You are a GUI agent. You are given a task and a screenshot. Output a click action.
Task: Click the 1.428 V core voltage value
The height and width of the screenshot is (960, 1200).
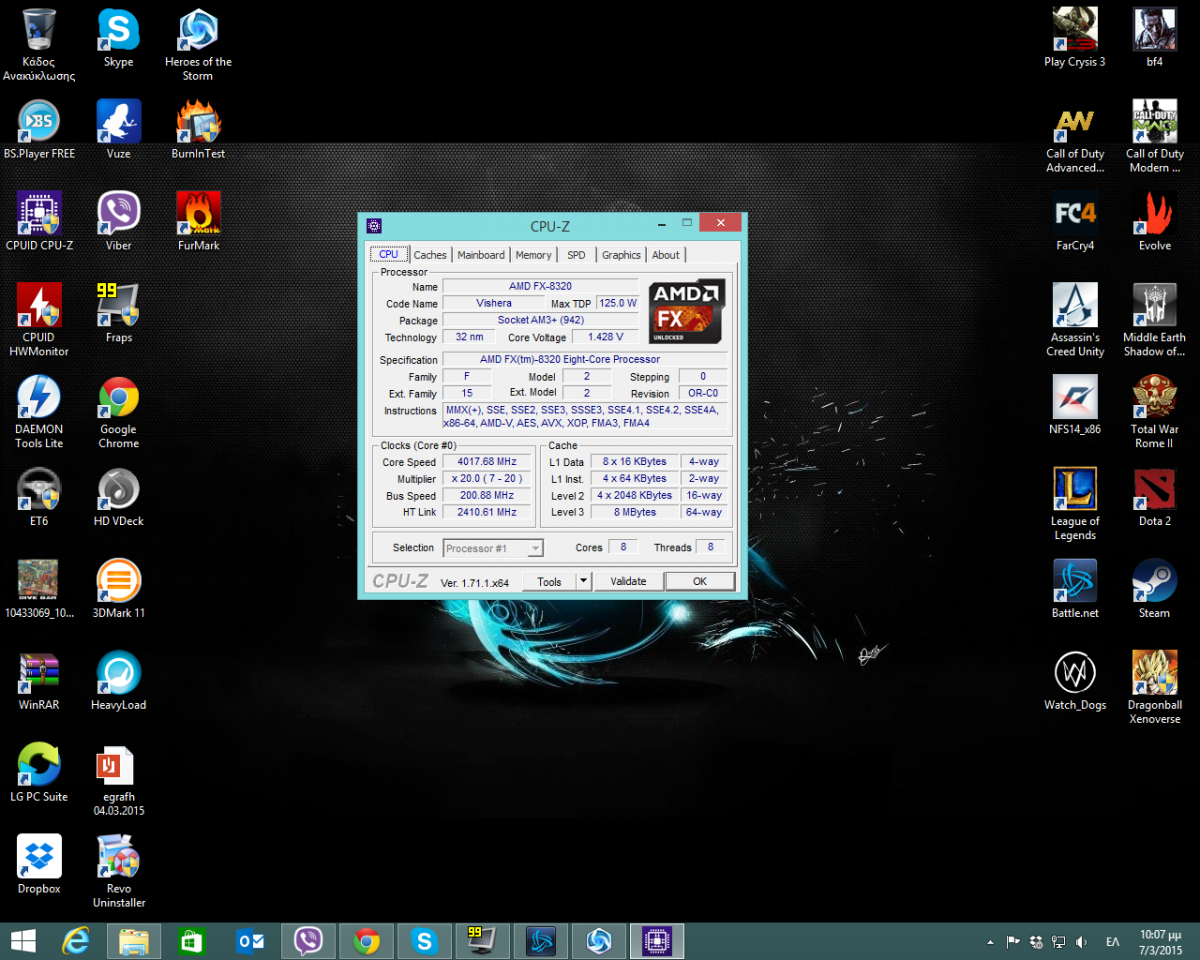[606, 337]
